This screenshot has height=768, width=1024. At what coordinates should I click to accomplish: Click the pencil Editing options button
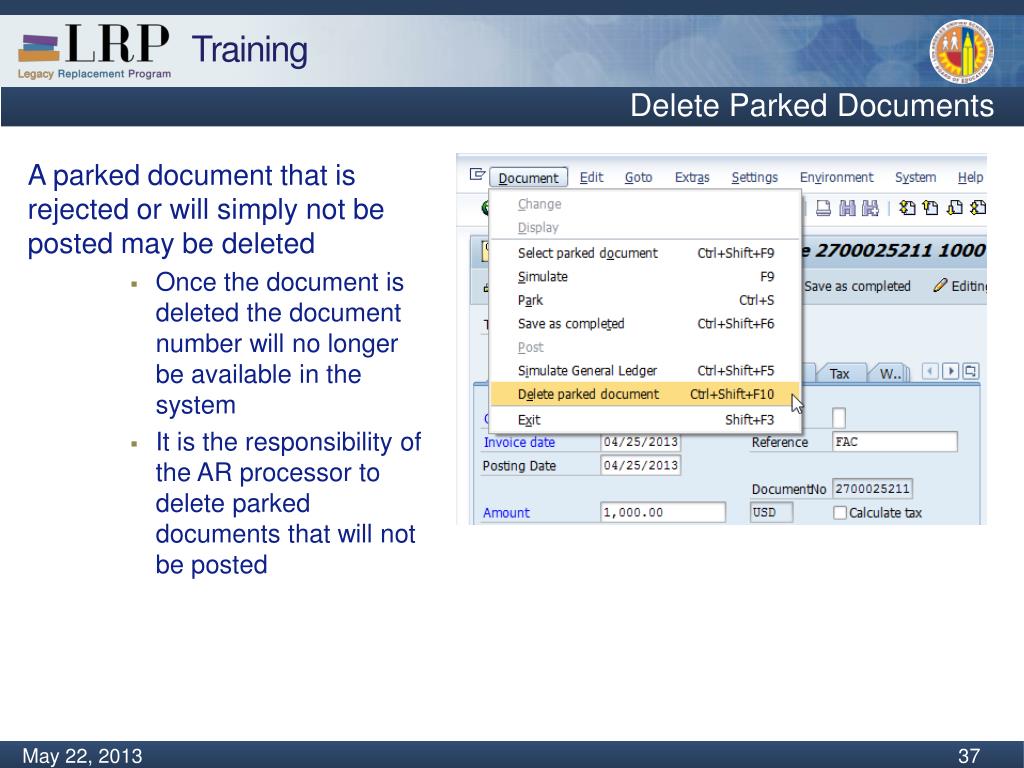[960, 286]
